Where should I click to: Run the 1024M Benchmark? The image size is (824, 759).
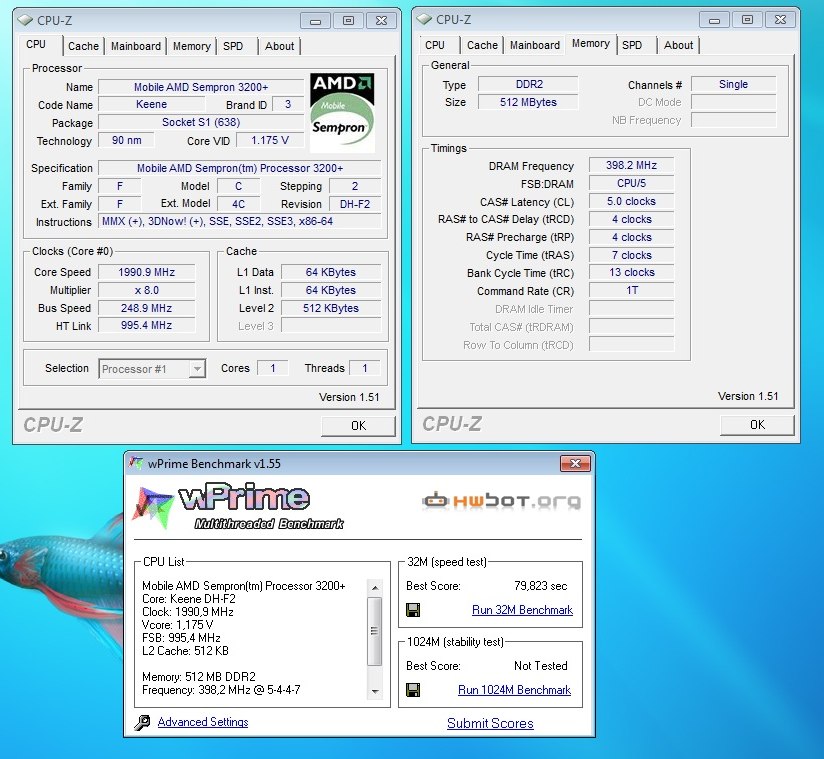pos(514,690)
